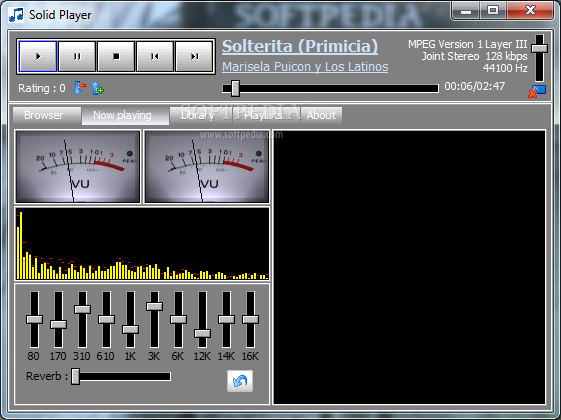The image size is (561, 420).
Task: Click the 6K equalizer slider handle
Action: (178, 319)
